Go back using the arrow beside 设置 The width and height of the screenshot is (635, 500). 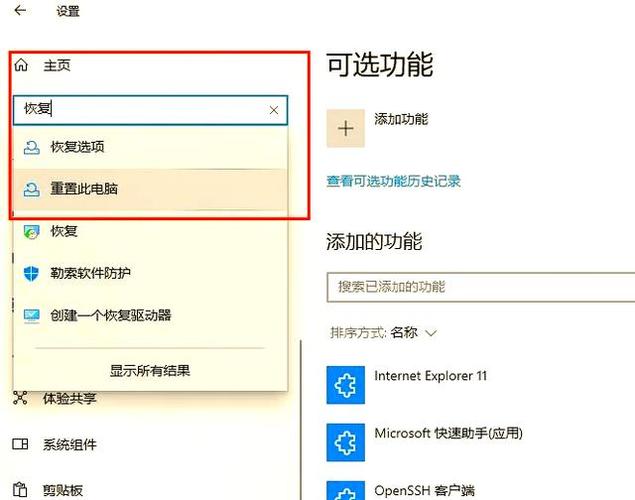(20, 11)
